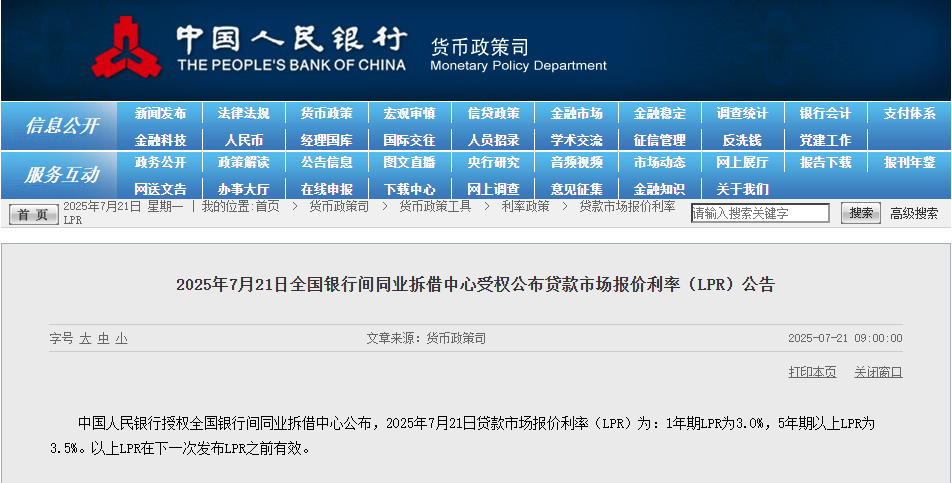Select 反洗钱 navigation link

click(x=743, y=140)
